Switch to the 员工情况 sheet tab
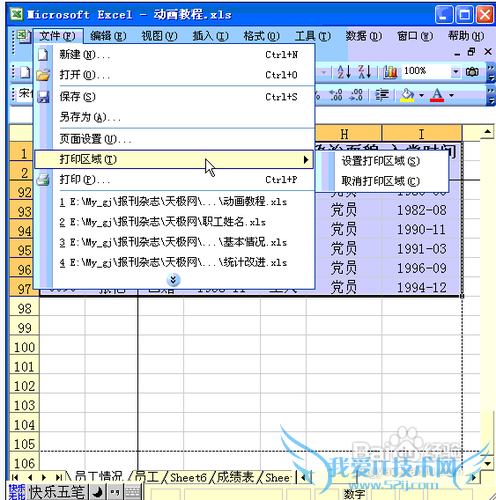The width and height of the screenshot is (496, 500). tap(99, 477)
